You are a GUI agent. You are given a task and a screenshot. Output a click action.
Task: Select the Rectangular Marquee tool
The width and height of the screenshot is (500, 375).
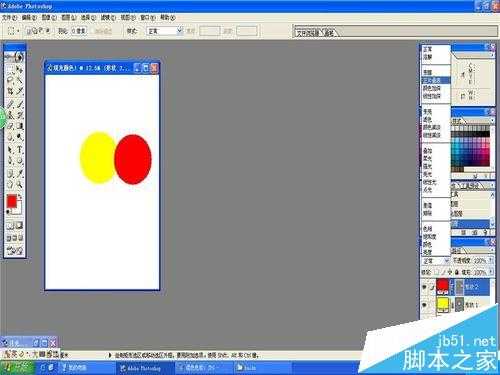(x=11, y=70)
